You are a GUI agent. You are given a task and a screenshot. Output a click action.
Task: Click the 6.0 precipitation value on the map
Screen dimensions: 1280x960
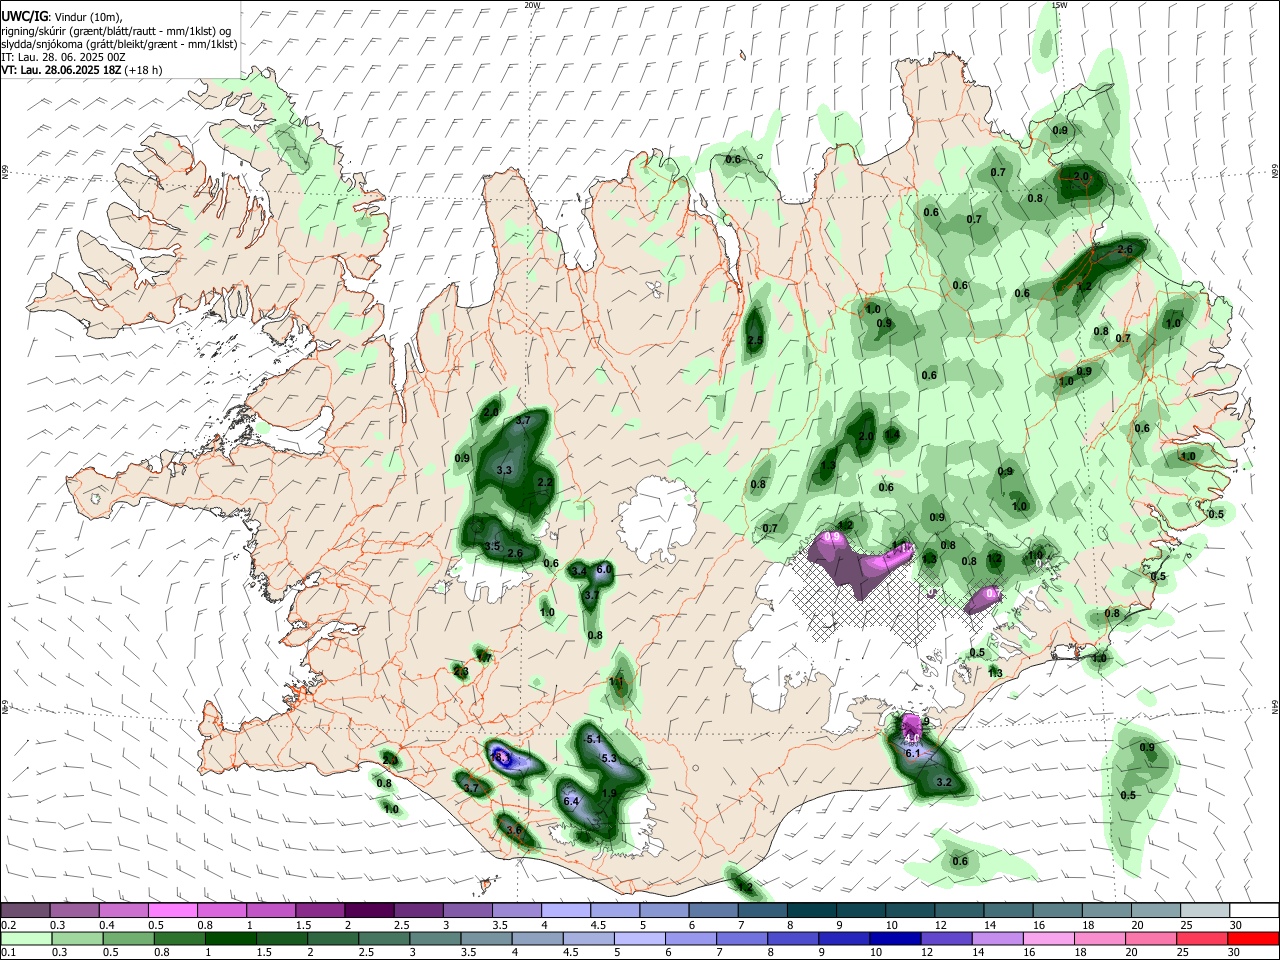click(x=604, y=569)
